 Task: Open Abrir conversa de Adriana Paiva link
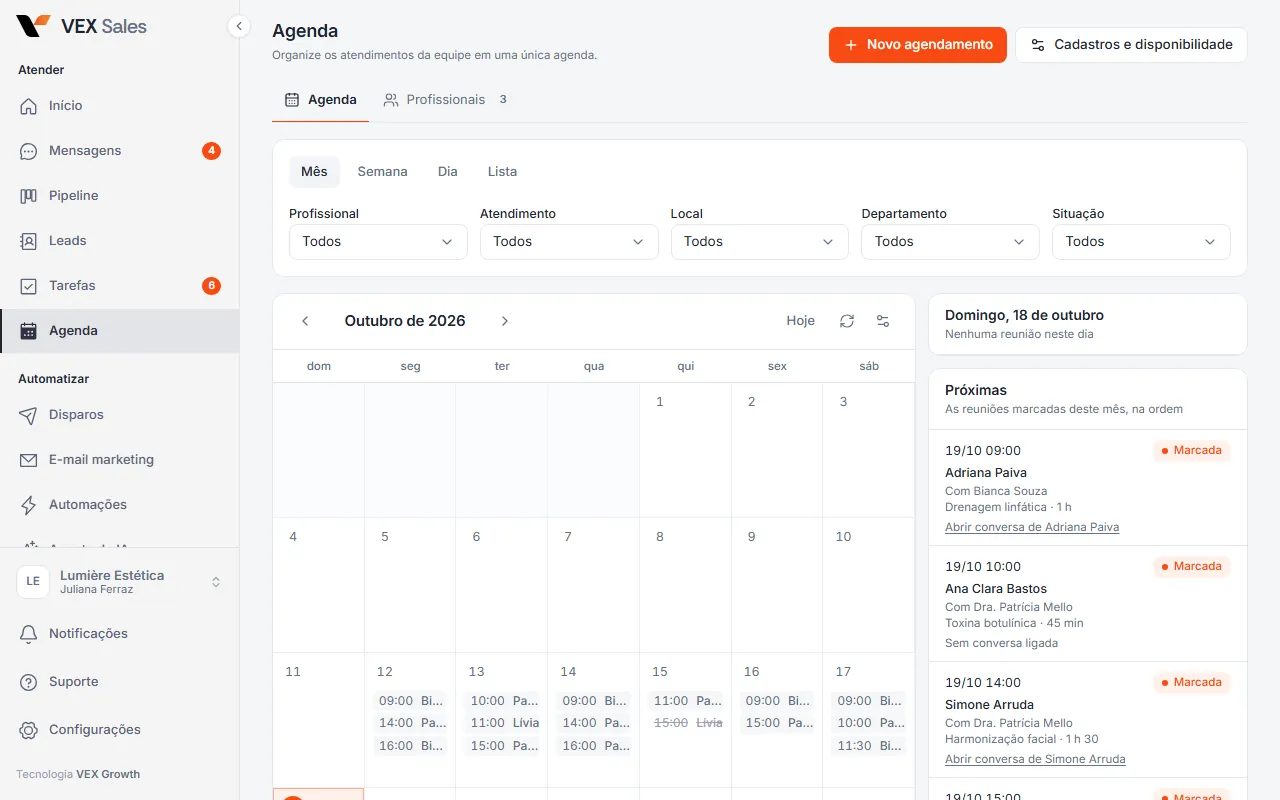(1032, 527)
